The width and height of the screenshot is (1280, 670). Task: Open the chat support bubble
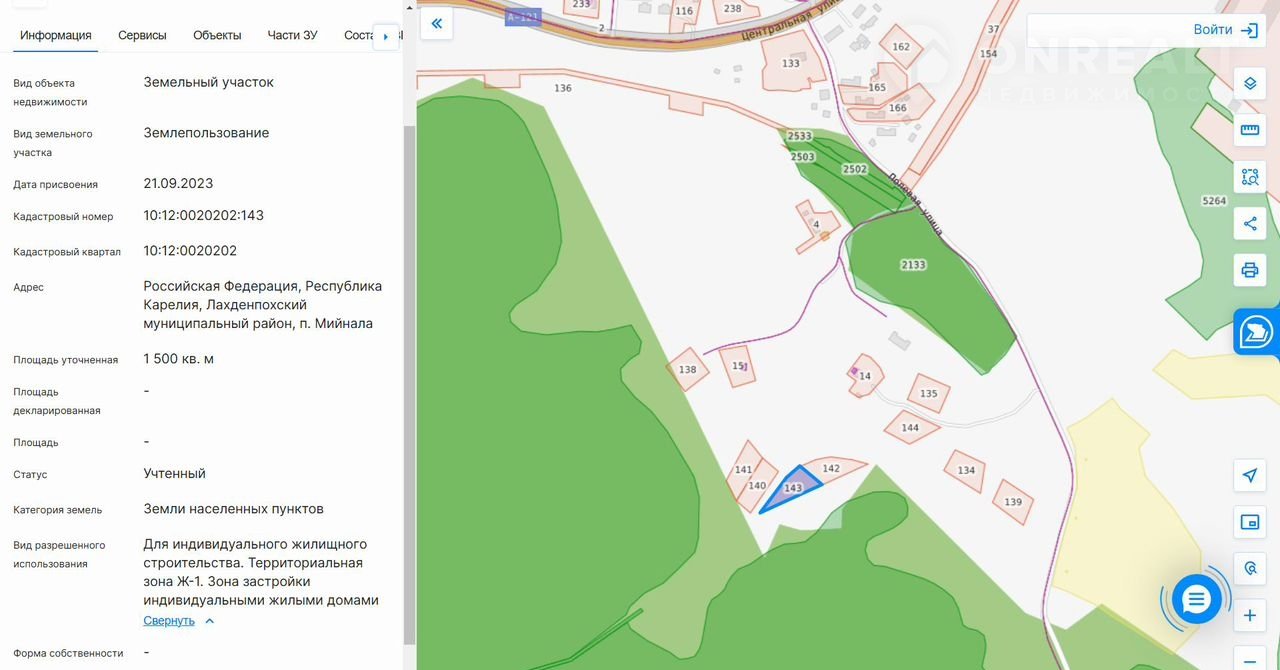1195,599
